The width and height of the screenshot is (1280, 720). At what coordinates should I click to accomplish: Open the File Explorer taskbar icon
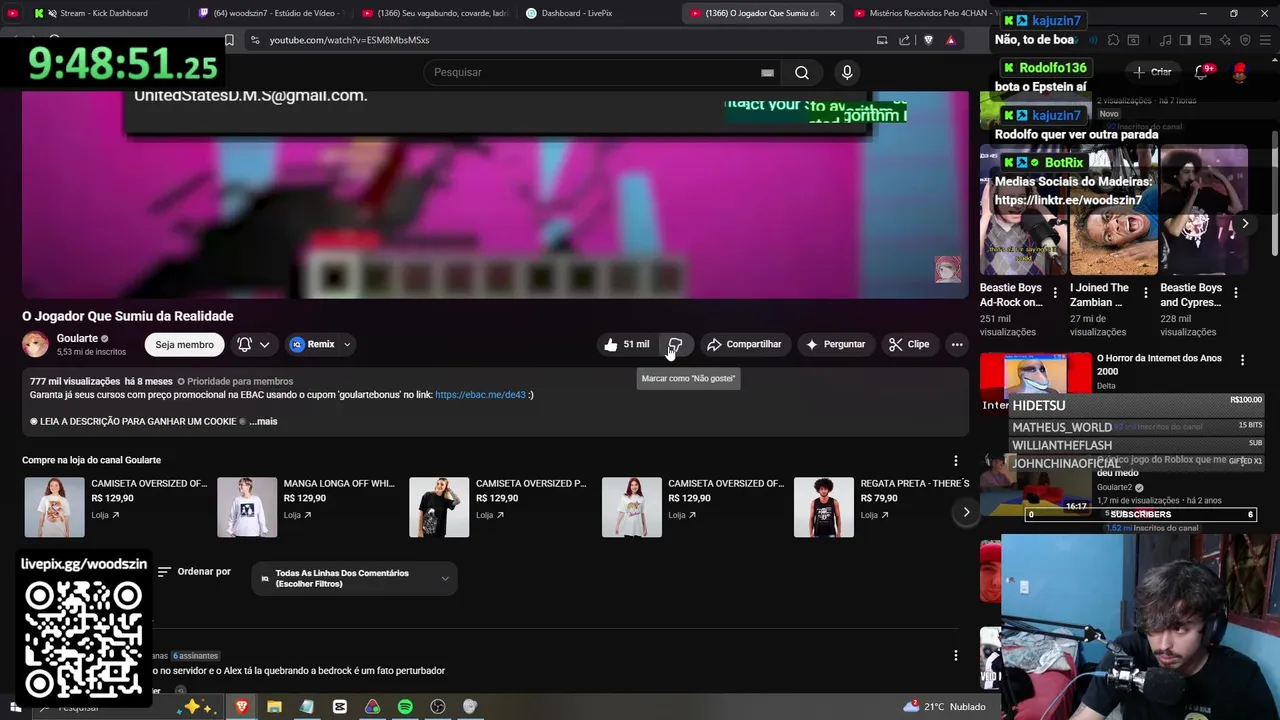[x=274, y=707]
